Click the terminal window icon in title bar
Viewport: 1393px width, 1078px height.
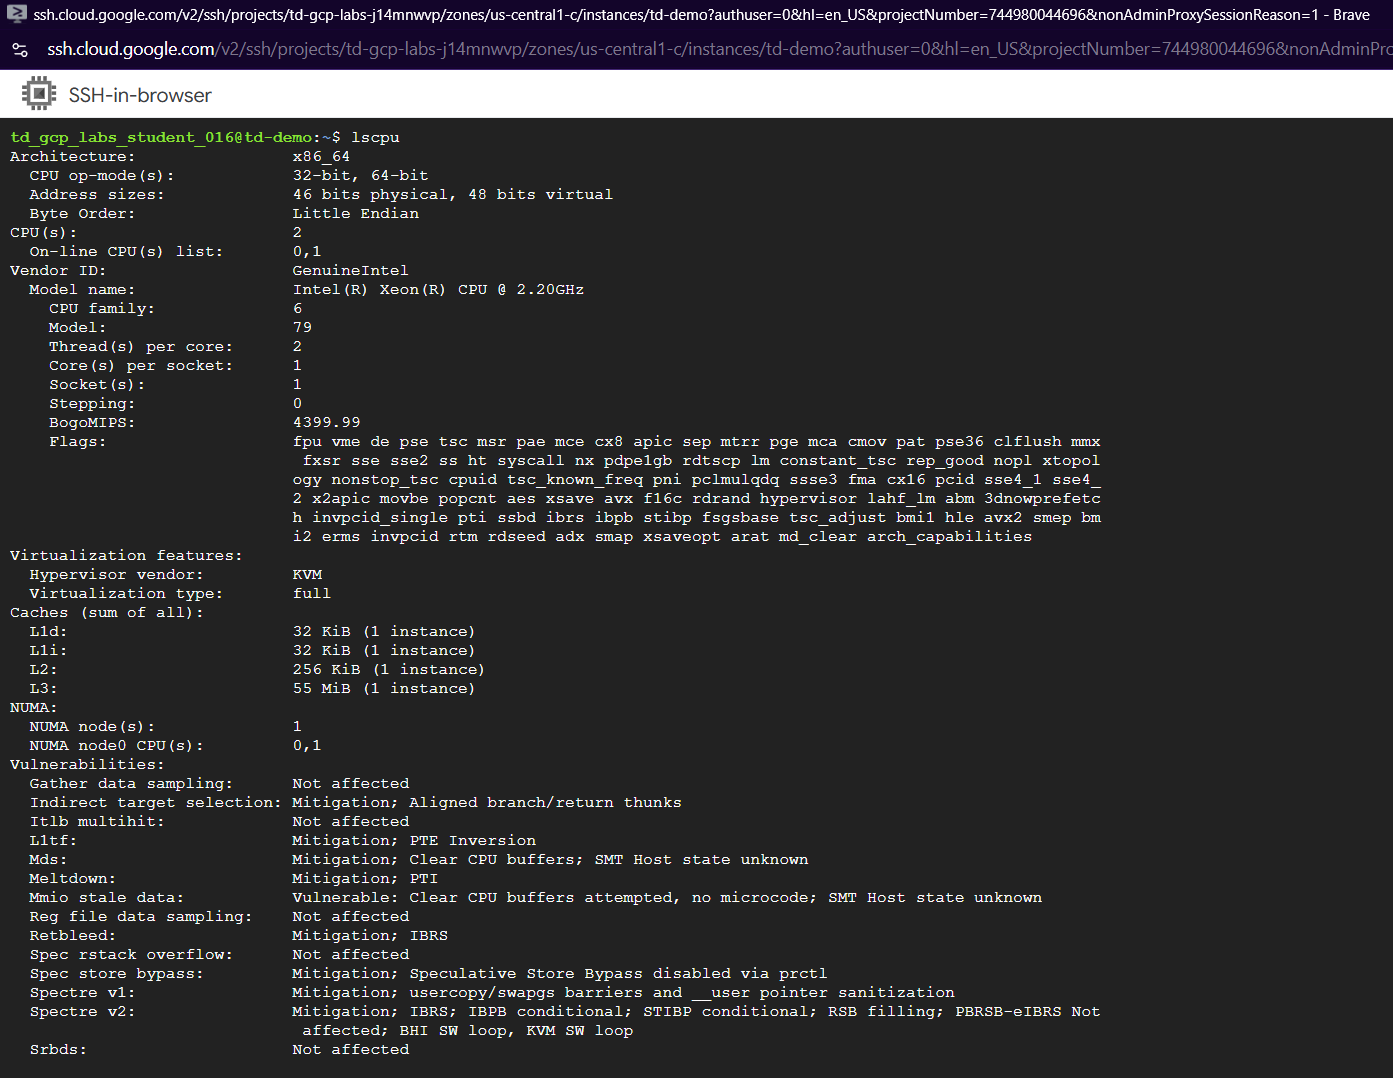click(16, 14)
